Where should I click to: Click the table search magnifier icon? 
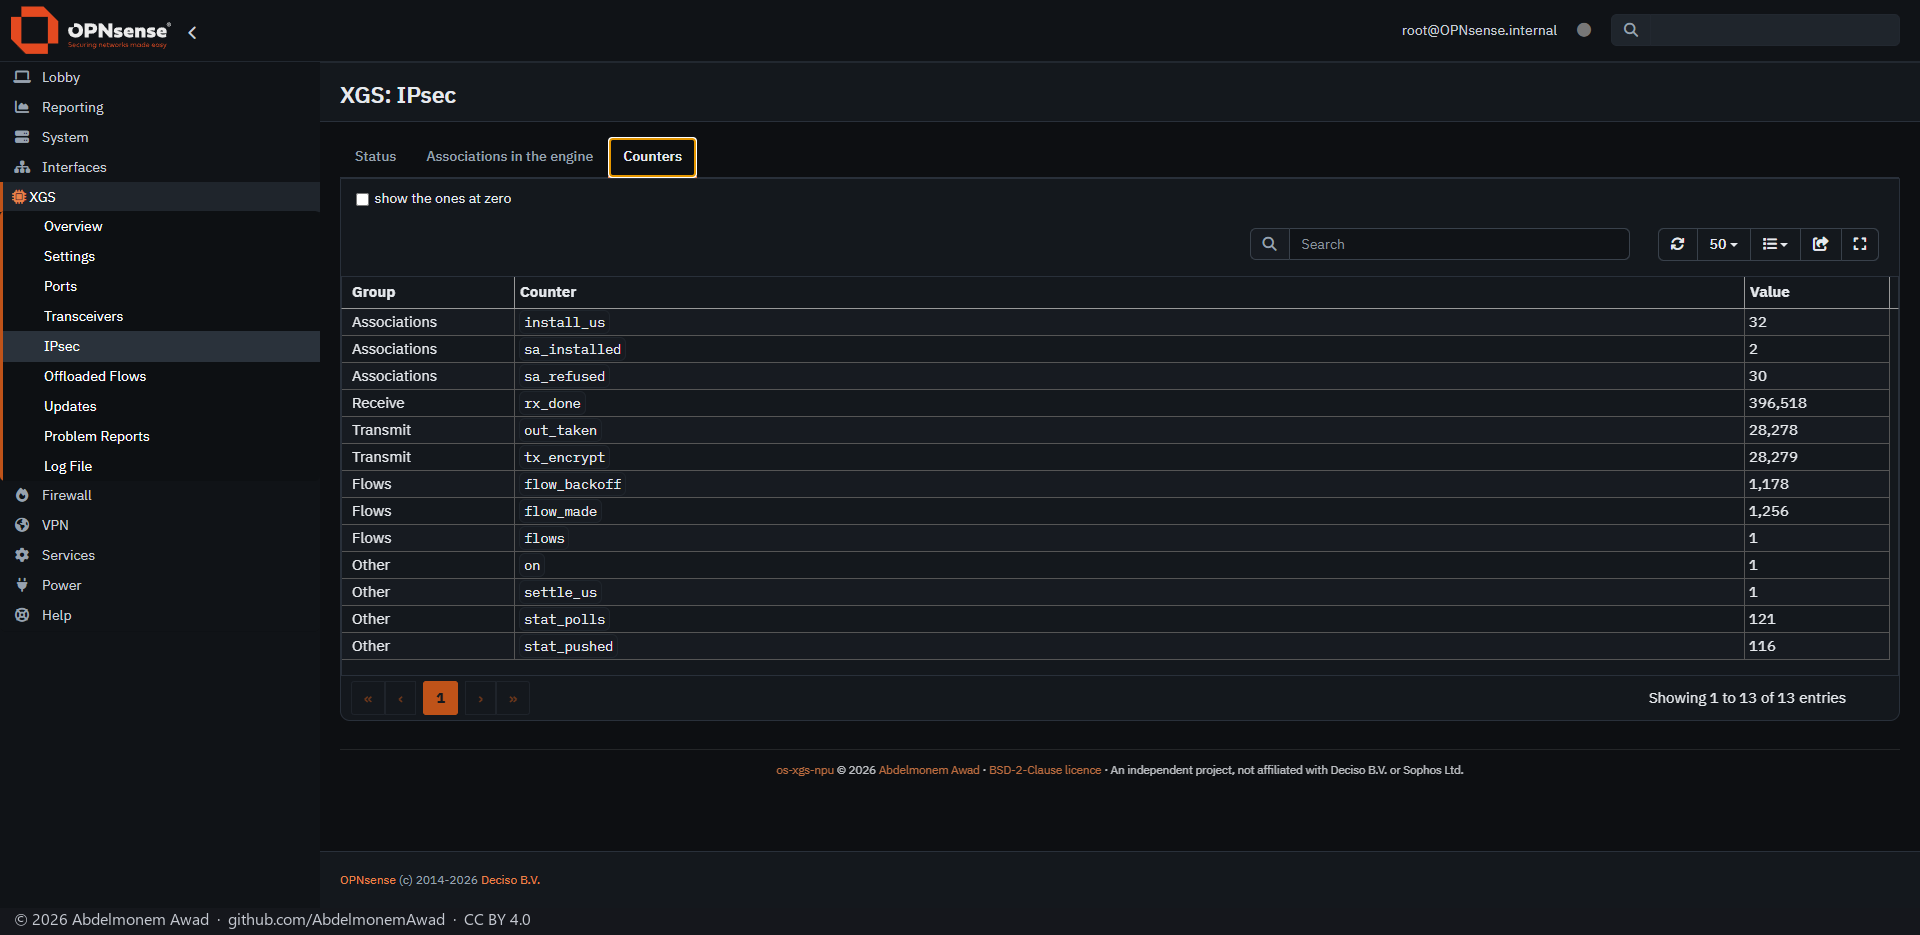1269,244
